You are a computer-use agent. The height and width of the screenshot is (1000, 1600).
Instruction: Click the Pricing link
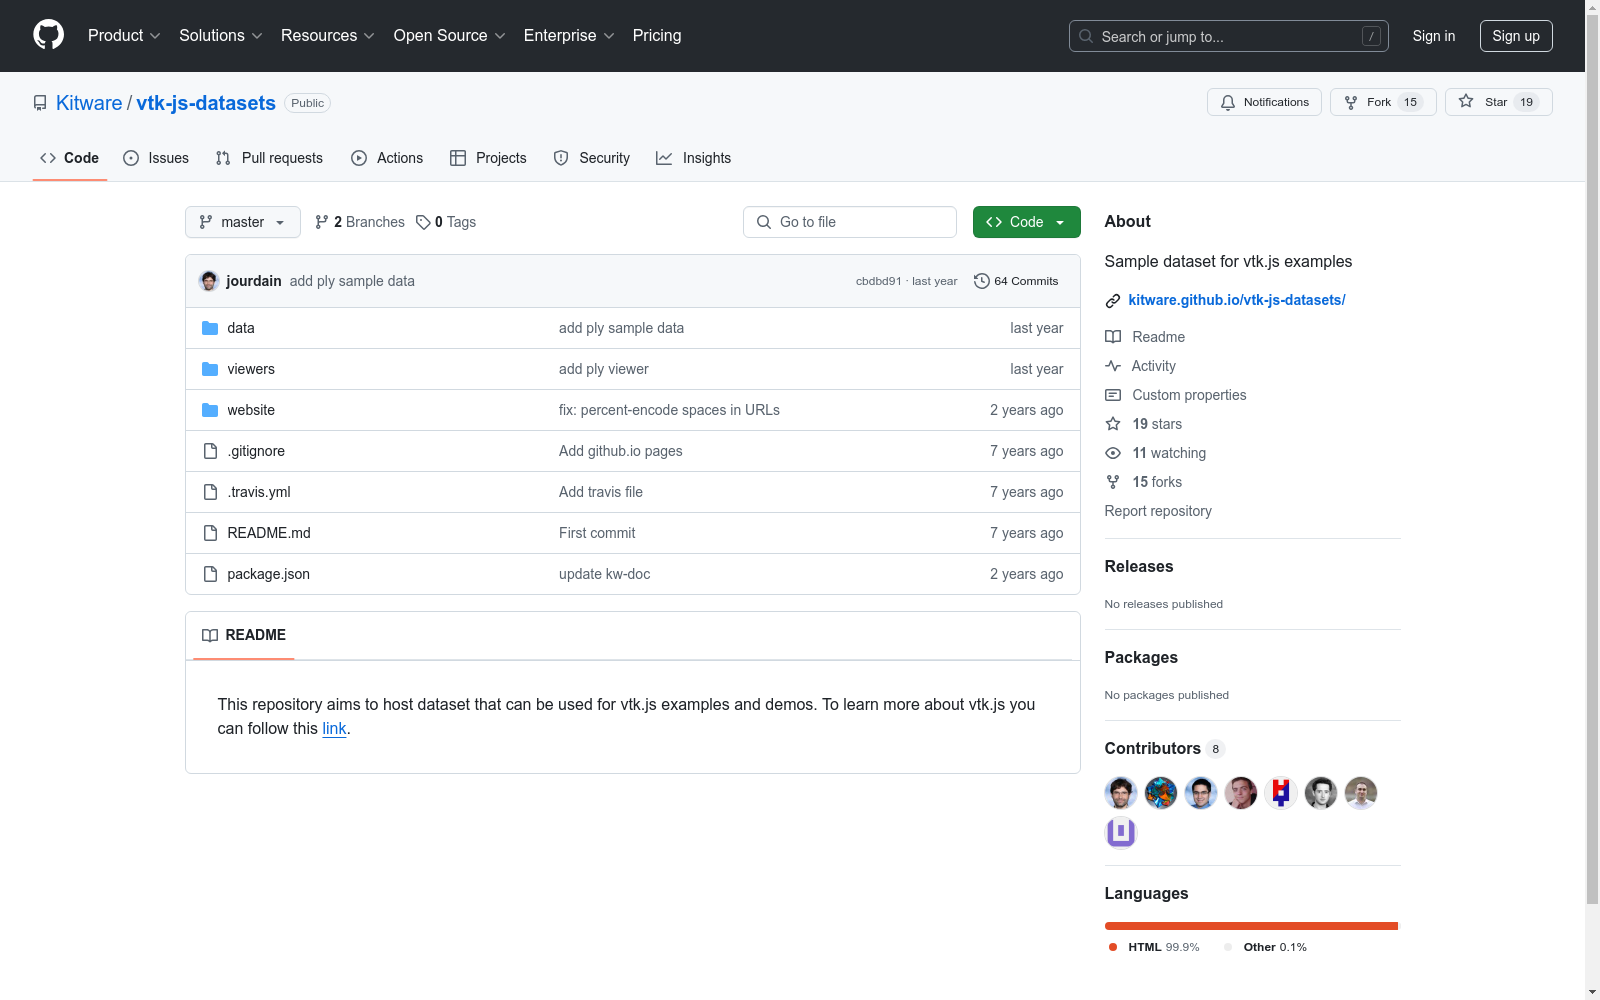coord(657,35)
